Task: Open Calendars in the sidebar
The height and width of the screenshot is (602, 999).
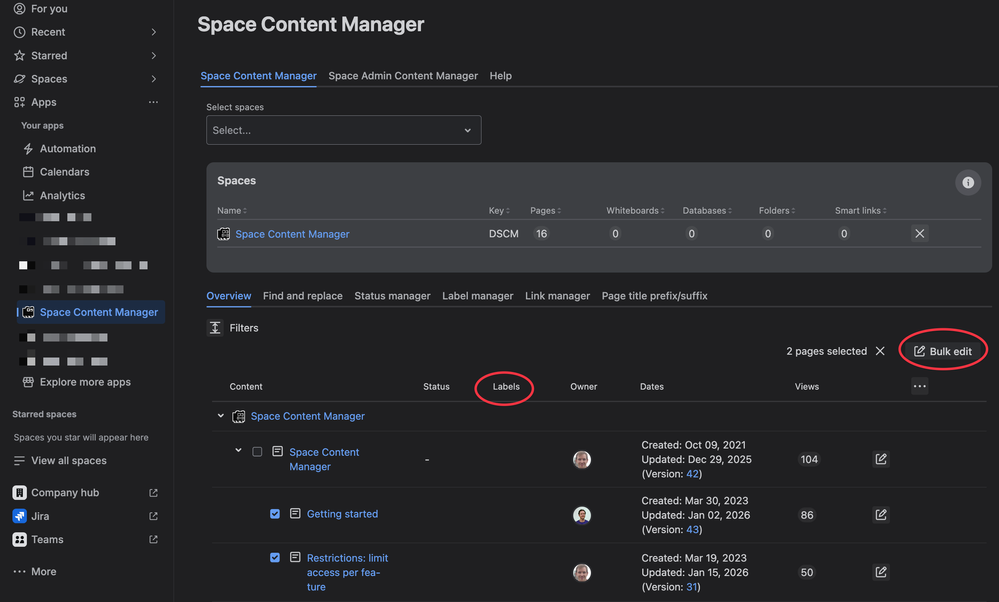Action: pos(64,172)
